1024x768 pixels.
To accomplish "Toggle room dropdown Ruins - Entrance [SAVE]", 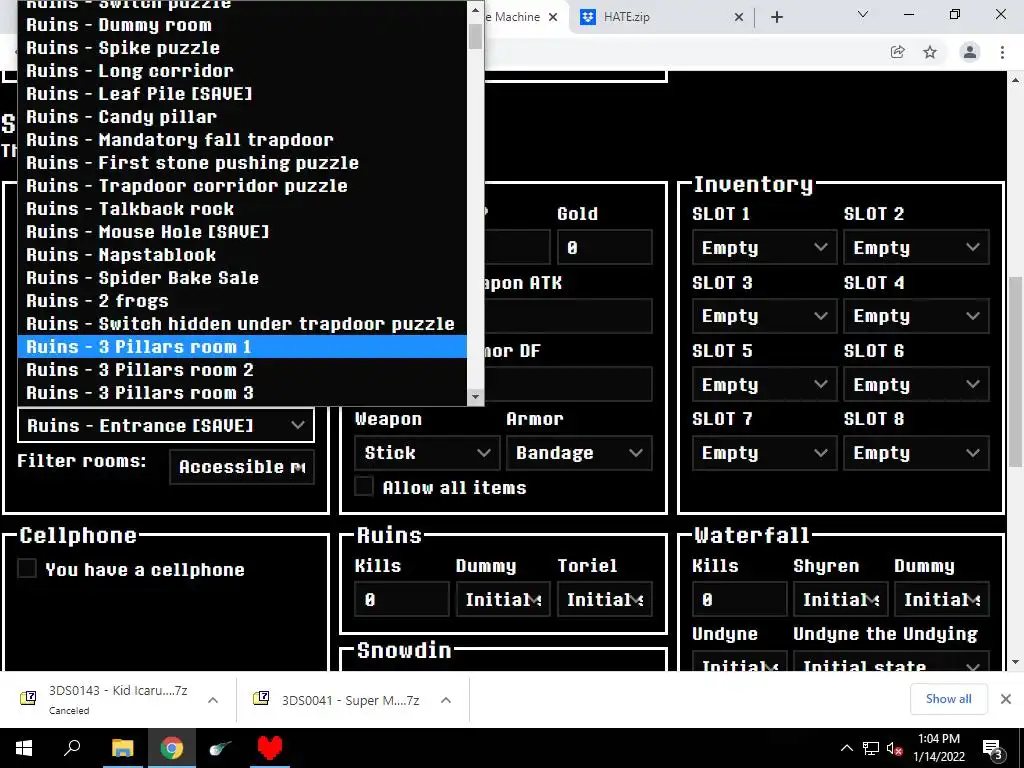I will pos(166,425).
